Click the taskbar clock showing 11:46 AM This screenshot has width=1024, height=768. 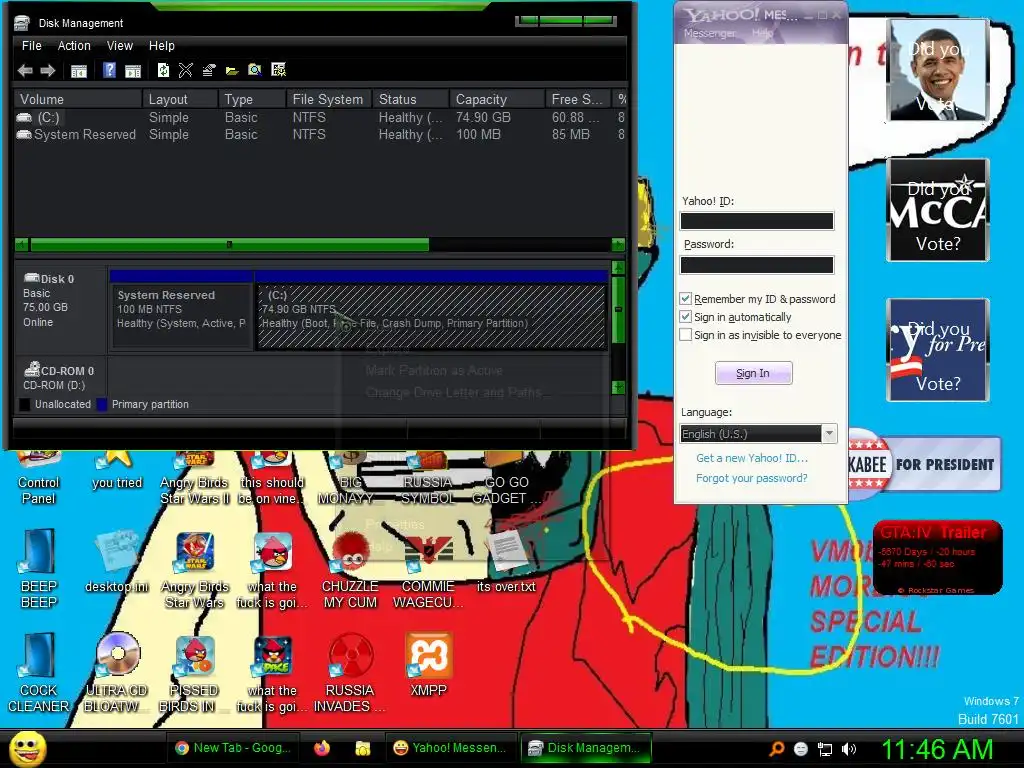tap(937, 749)
